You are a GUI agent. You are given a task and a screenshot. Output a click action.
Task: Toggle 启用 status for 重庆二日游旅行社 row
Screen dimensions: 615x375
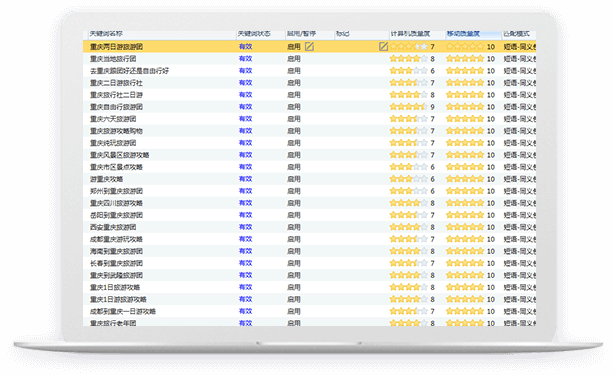tap(294, 83)
